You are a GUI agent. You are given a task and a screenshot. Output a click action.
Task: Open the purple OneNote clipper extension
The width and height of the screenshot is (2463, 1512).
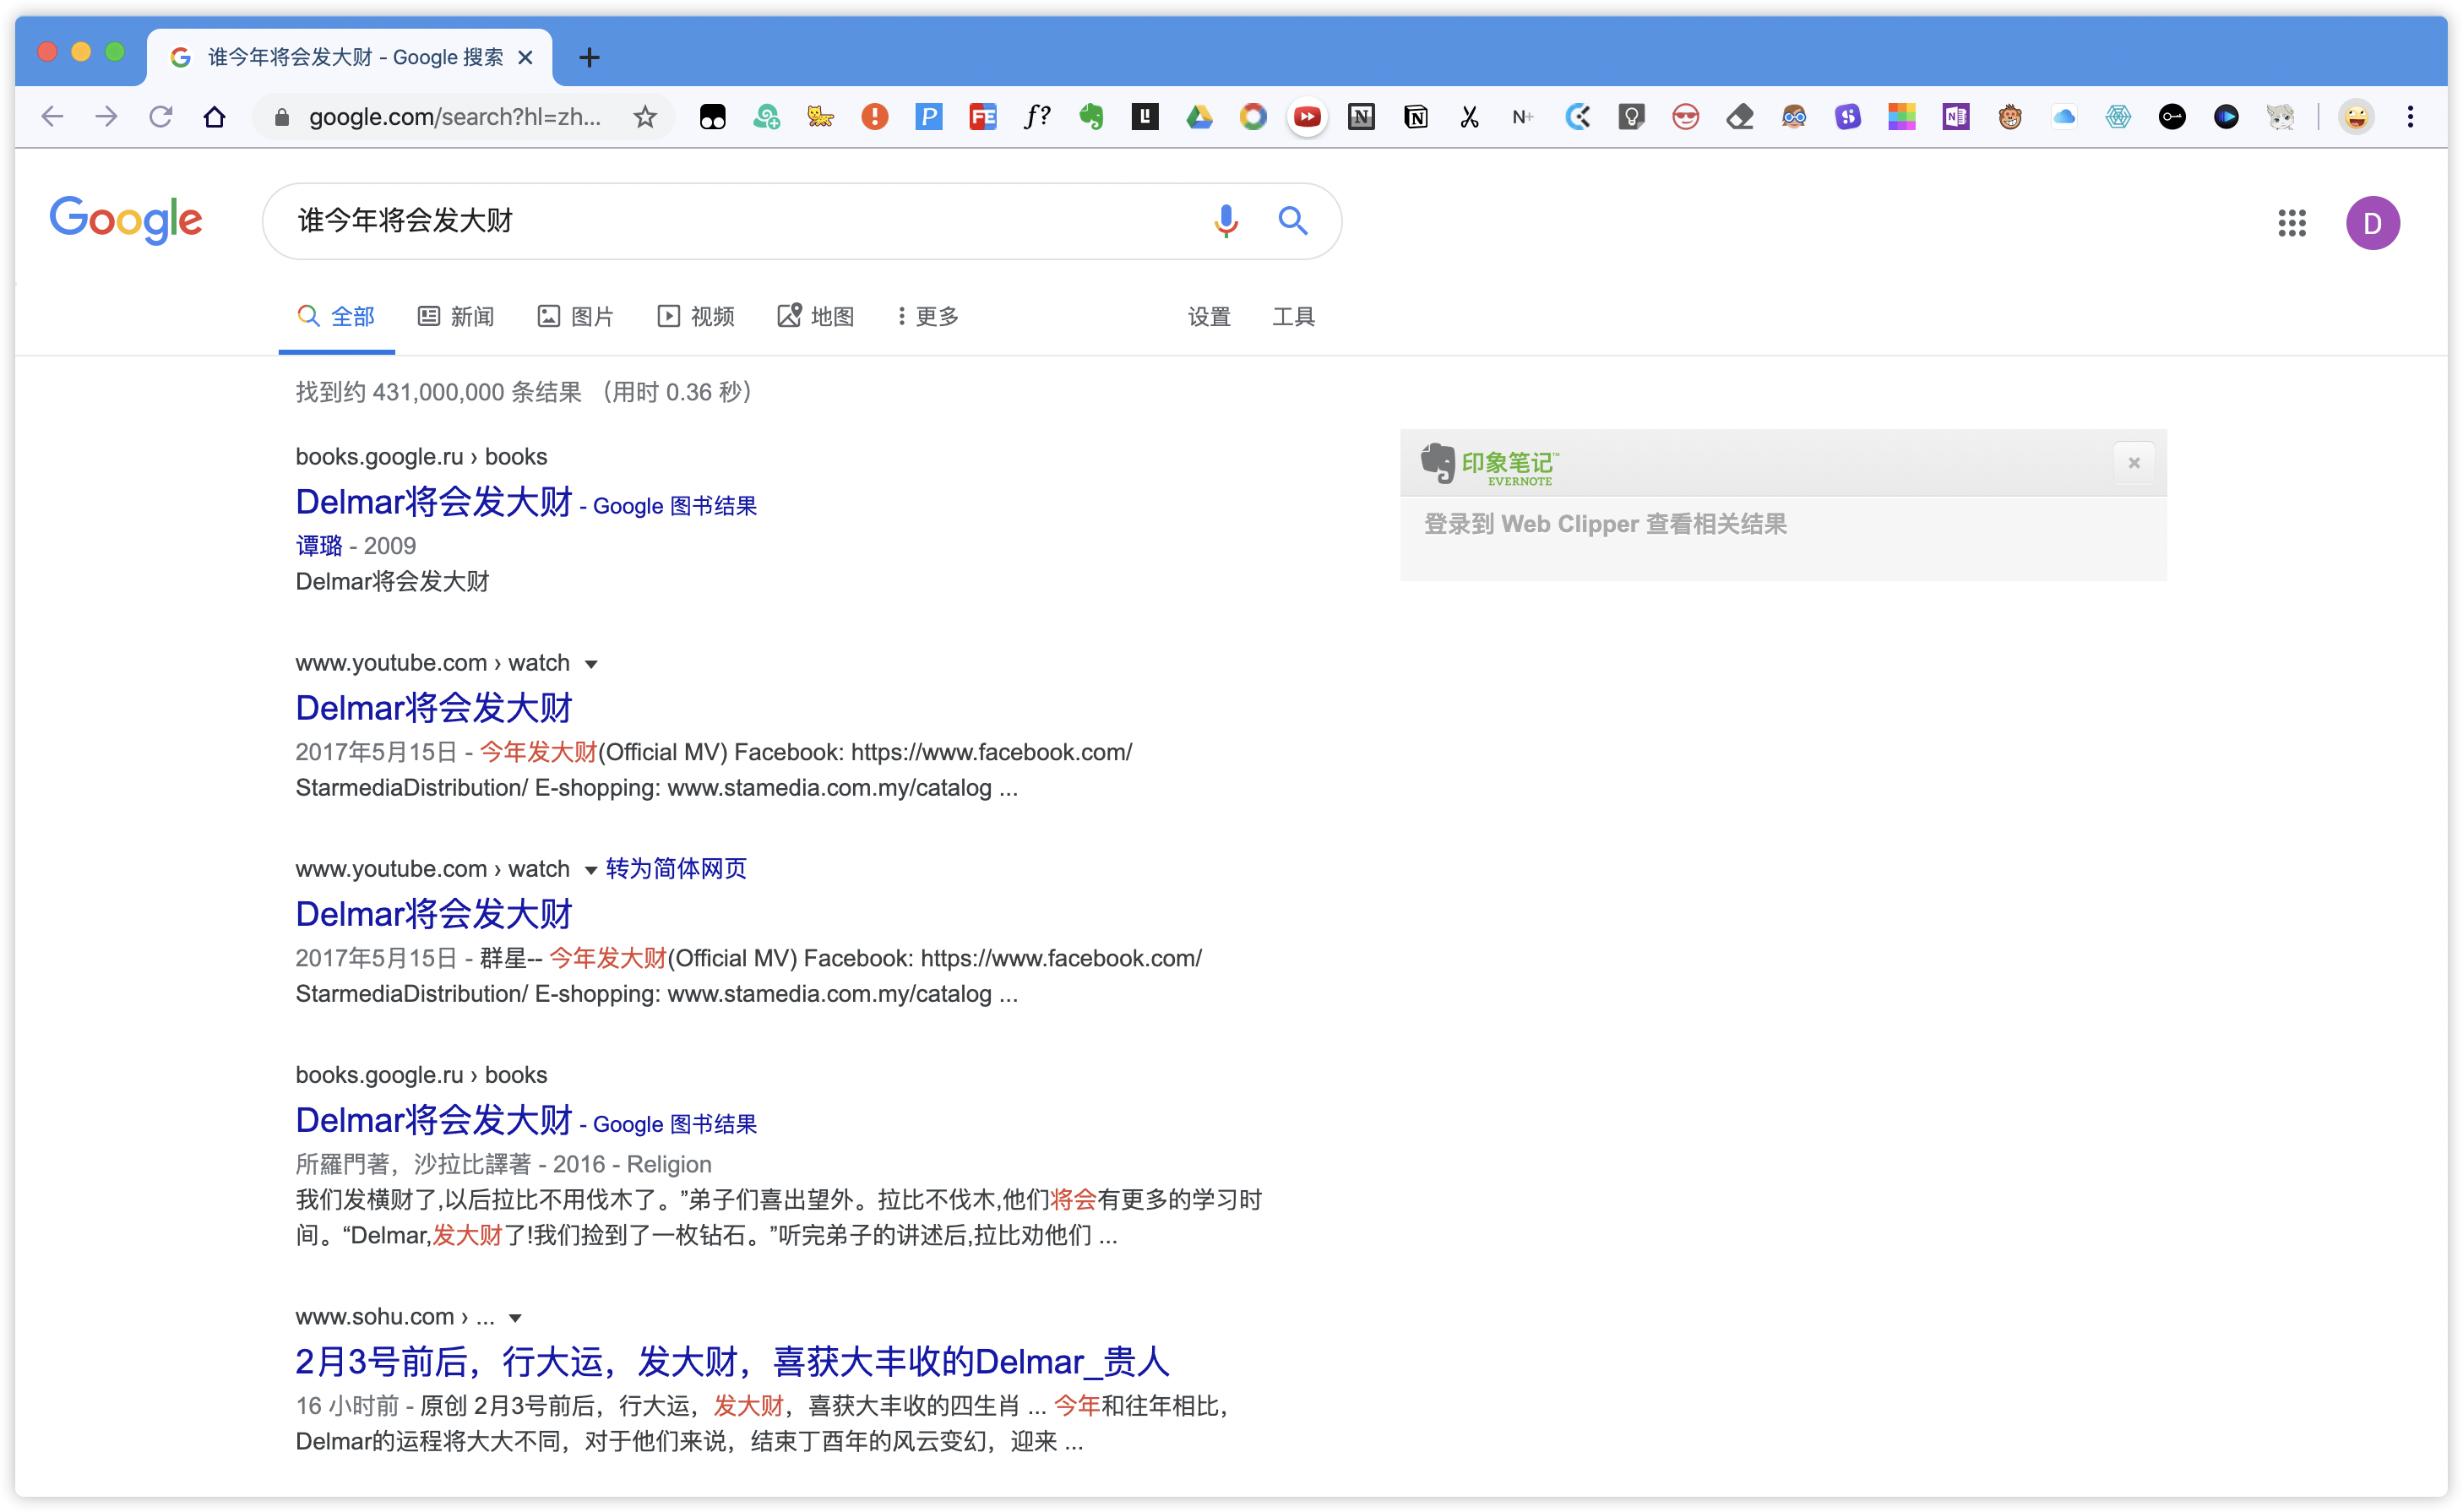[1956, 117]
